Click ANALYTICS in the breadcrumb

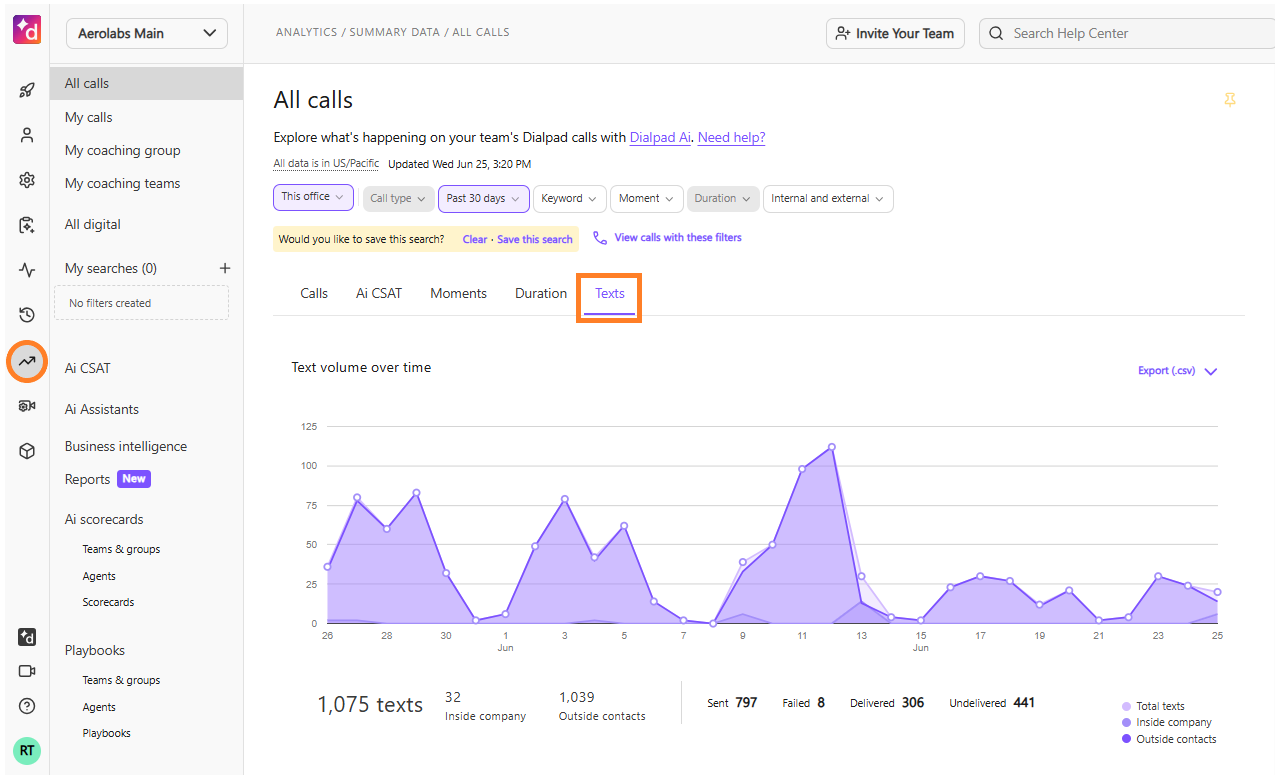click(x=306, y=32)
